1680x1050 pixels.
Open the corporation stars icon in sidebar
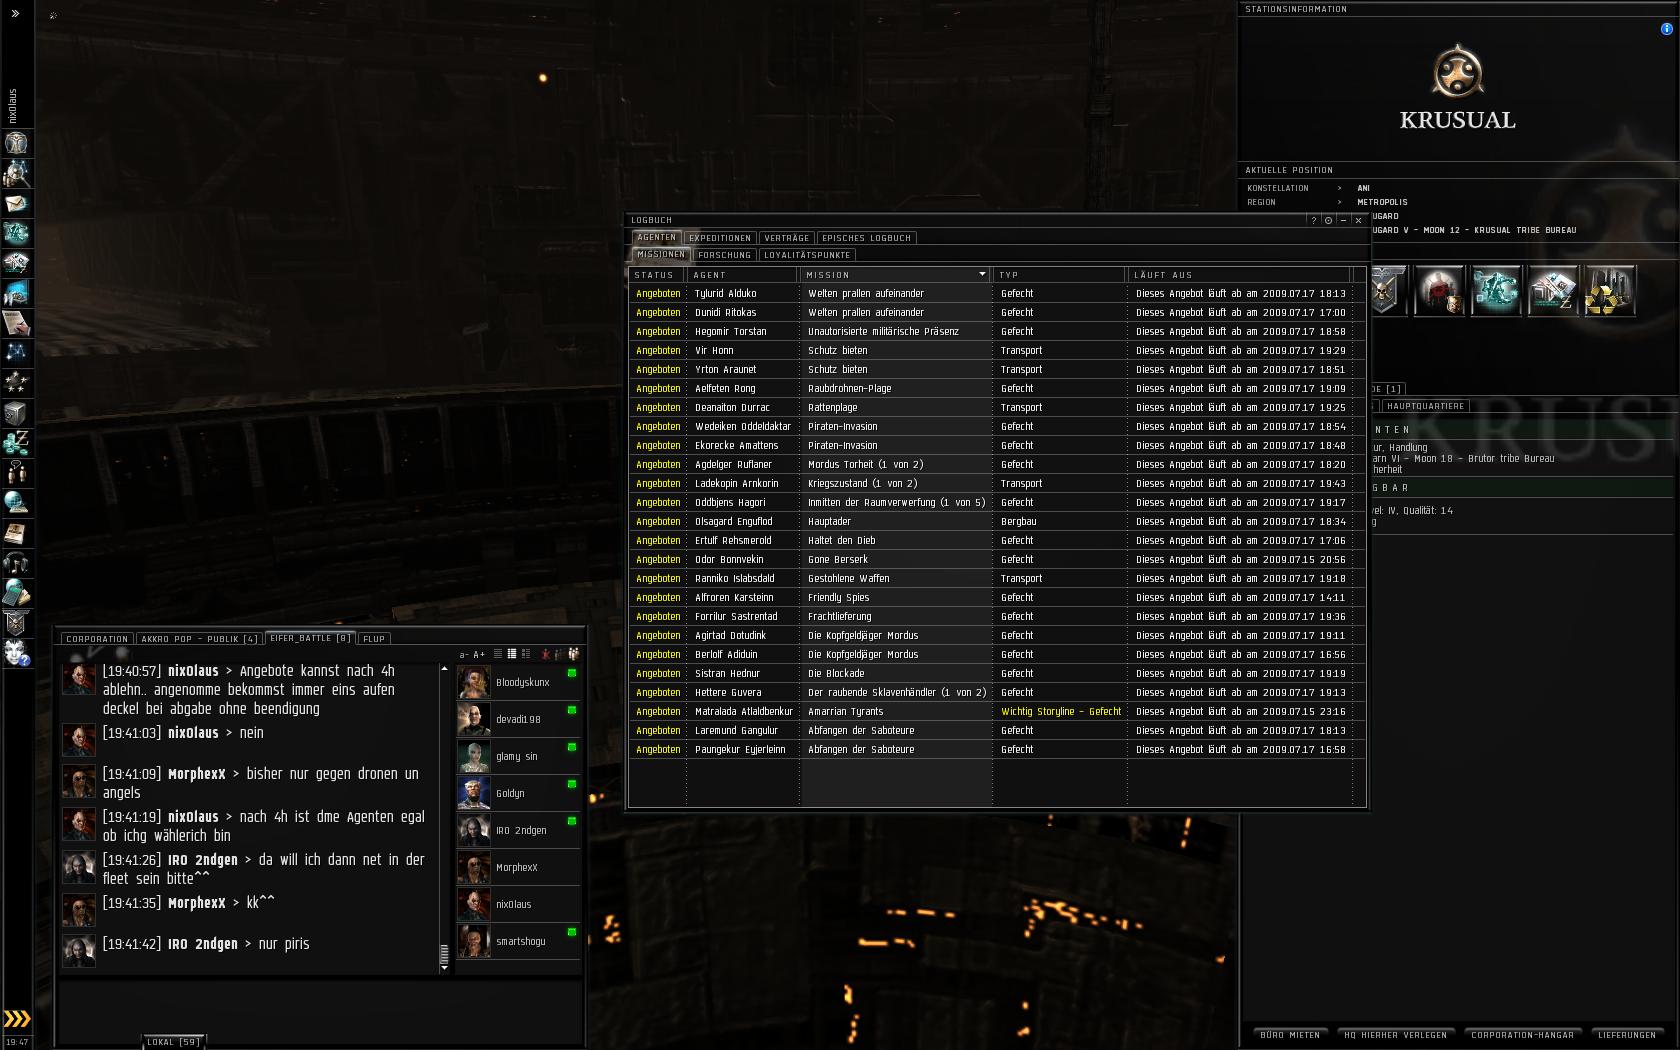tap(16, 383)
